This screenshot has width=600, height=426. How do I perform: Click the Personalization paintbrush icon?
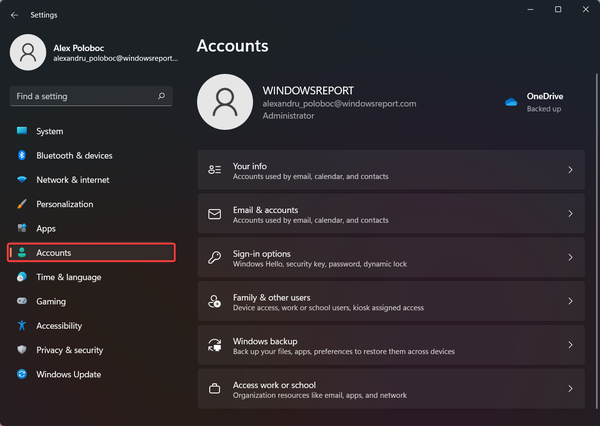click(x=21, y=204)
